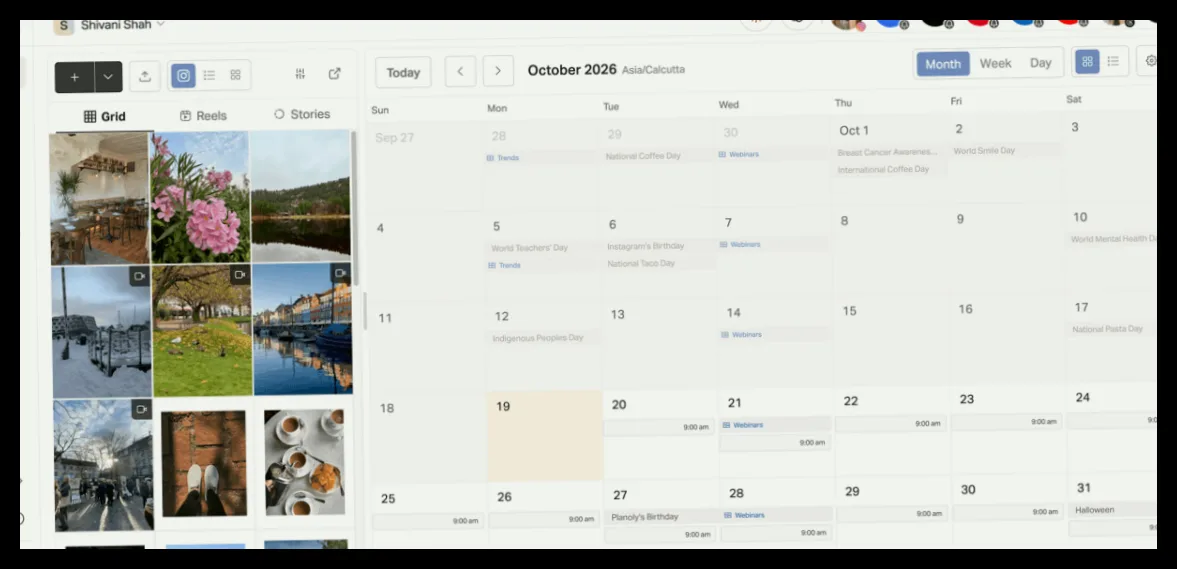Select the 9:00 am slot on October 26
The image size is (1177, 569).
544,519
